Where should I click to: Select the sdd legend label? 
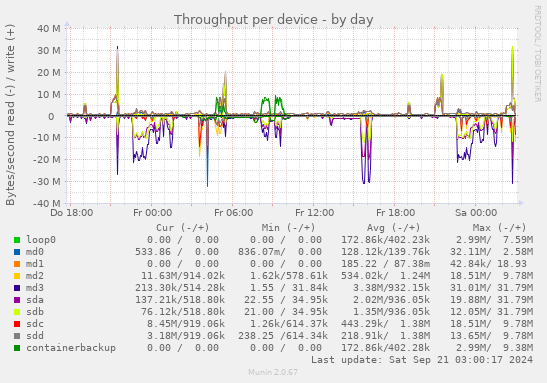(x=35, y=336)
